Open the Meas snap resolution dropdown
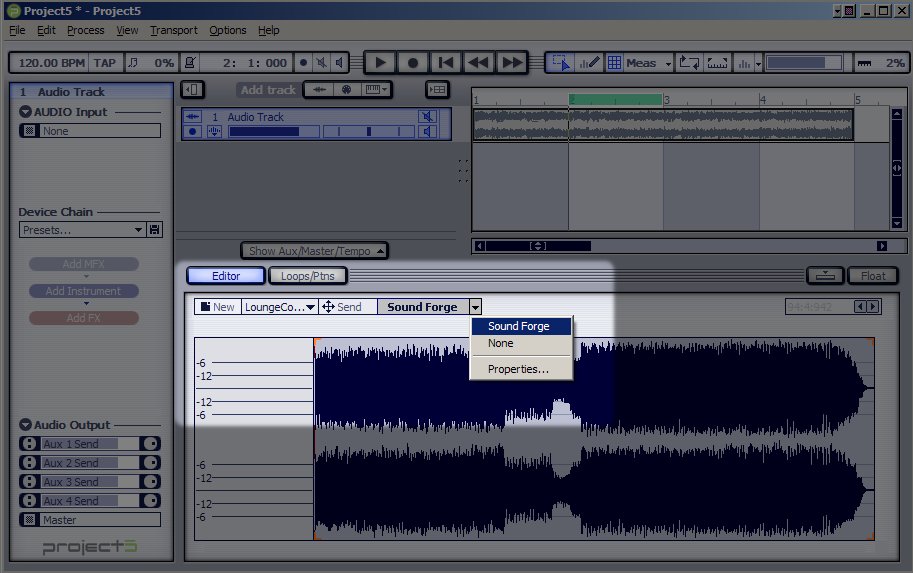Screen dimensions: 913x573 (668, 63)
